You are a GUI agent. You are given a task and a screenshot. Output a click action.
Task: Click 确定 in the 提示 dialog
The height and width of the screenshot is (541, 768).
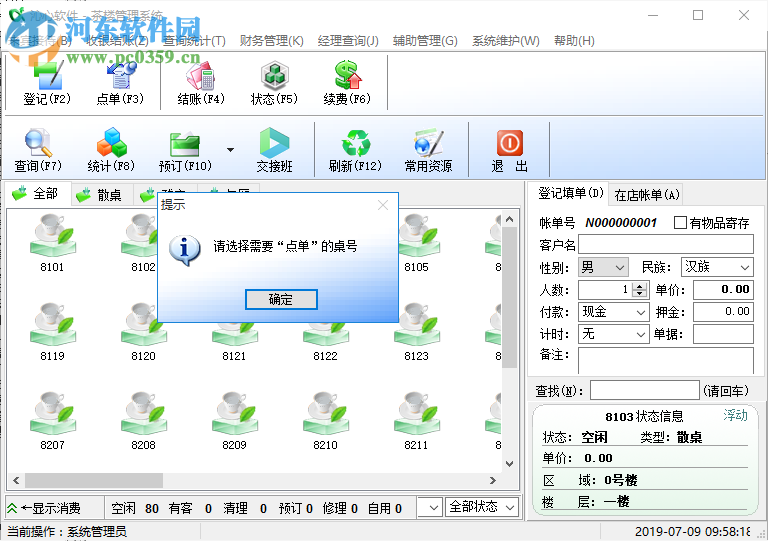pos(281,299)
